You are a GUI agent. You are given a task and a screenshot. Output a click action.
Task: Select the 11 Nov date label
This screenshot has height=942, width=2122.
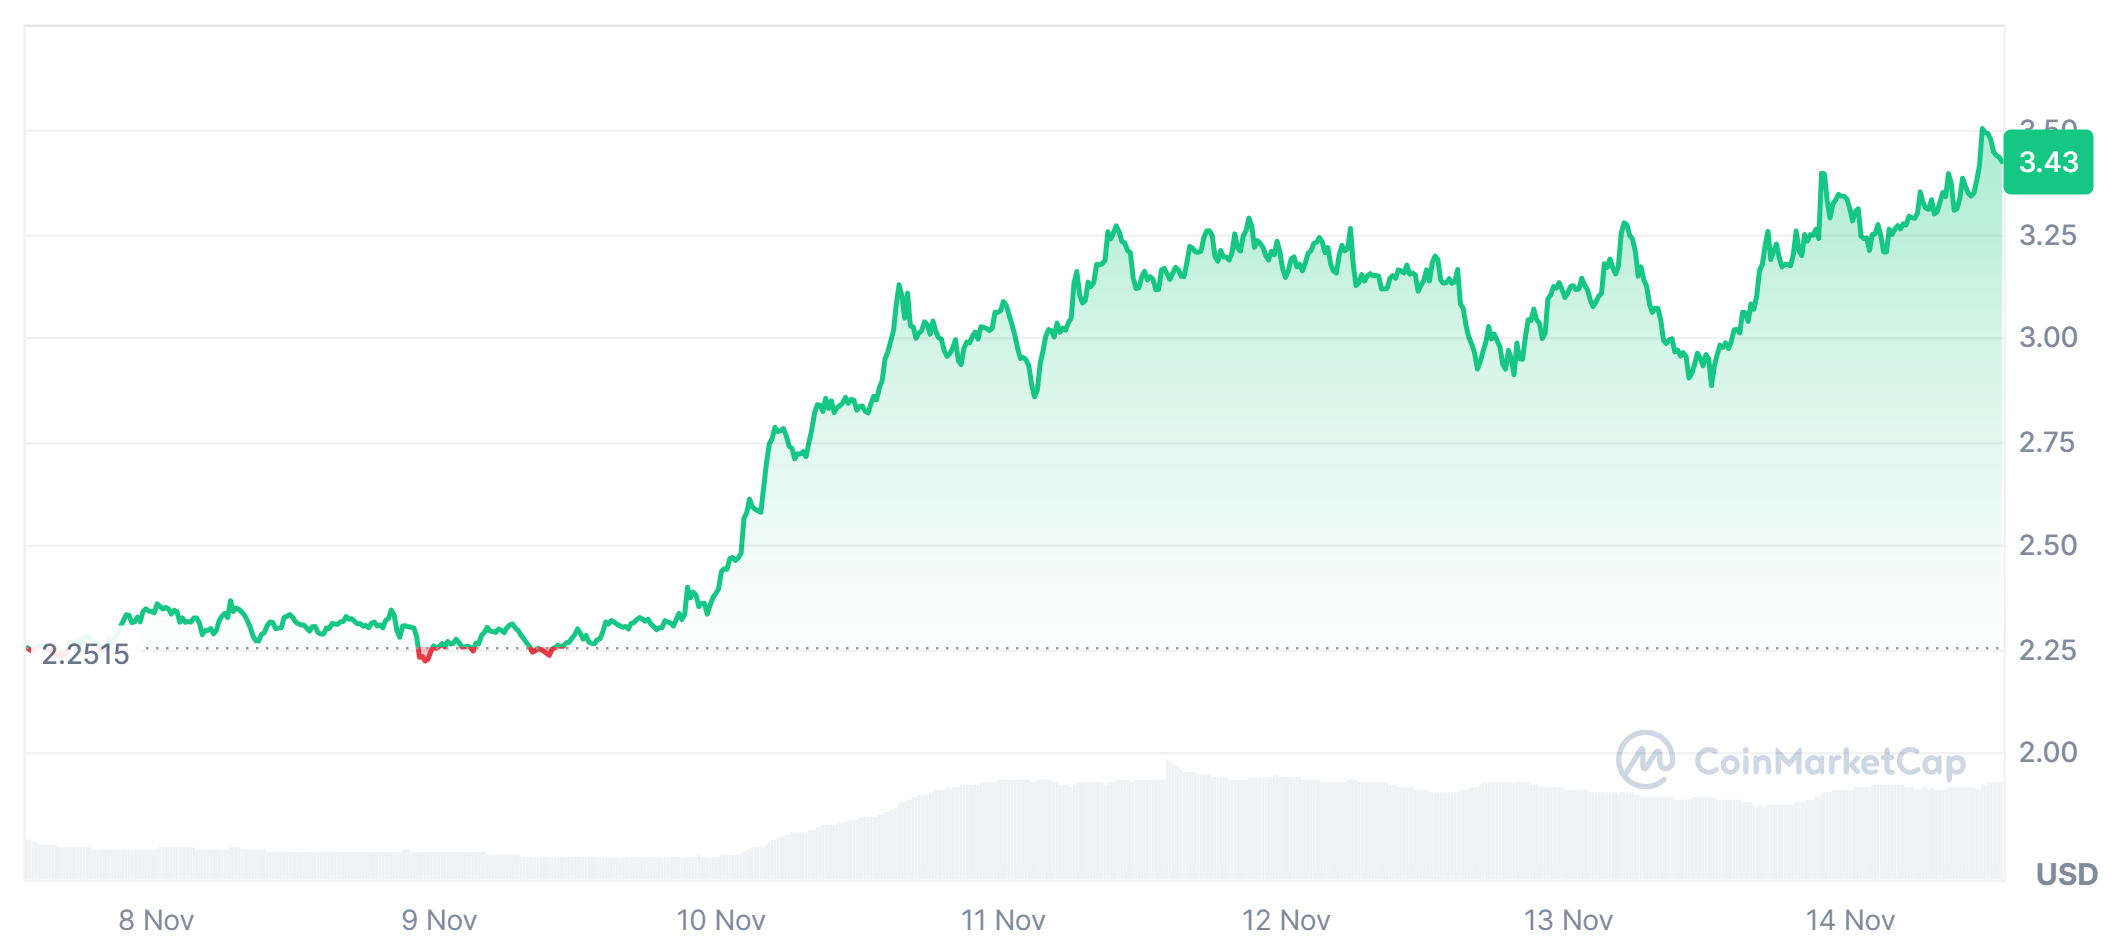click(x=1003, y=920)
